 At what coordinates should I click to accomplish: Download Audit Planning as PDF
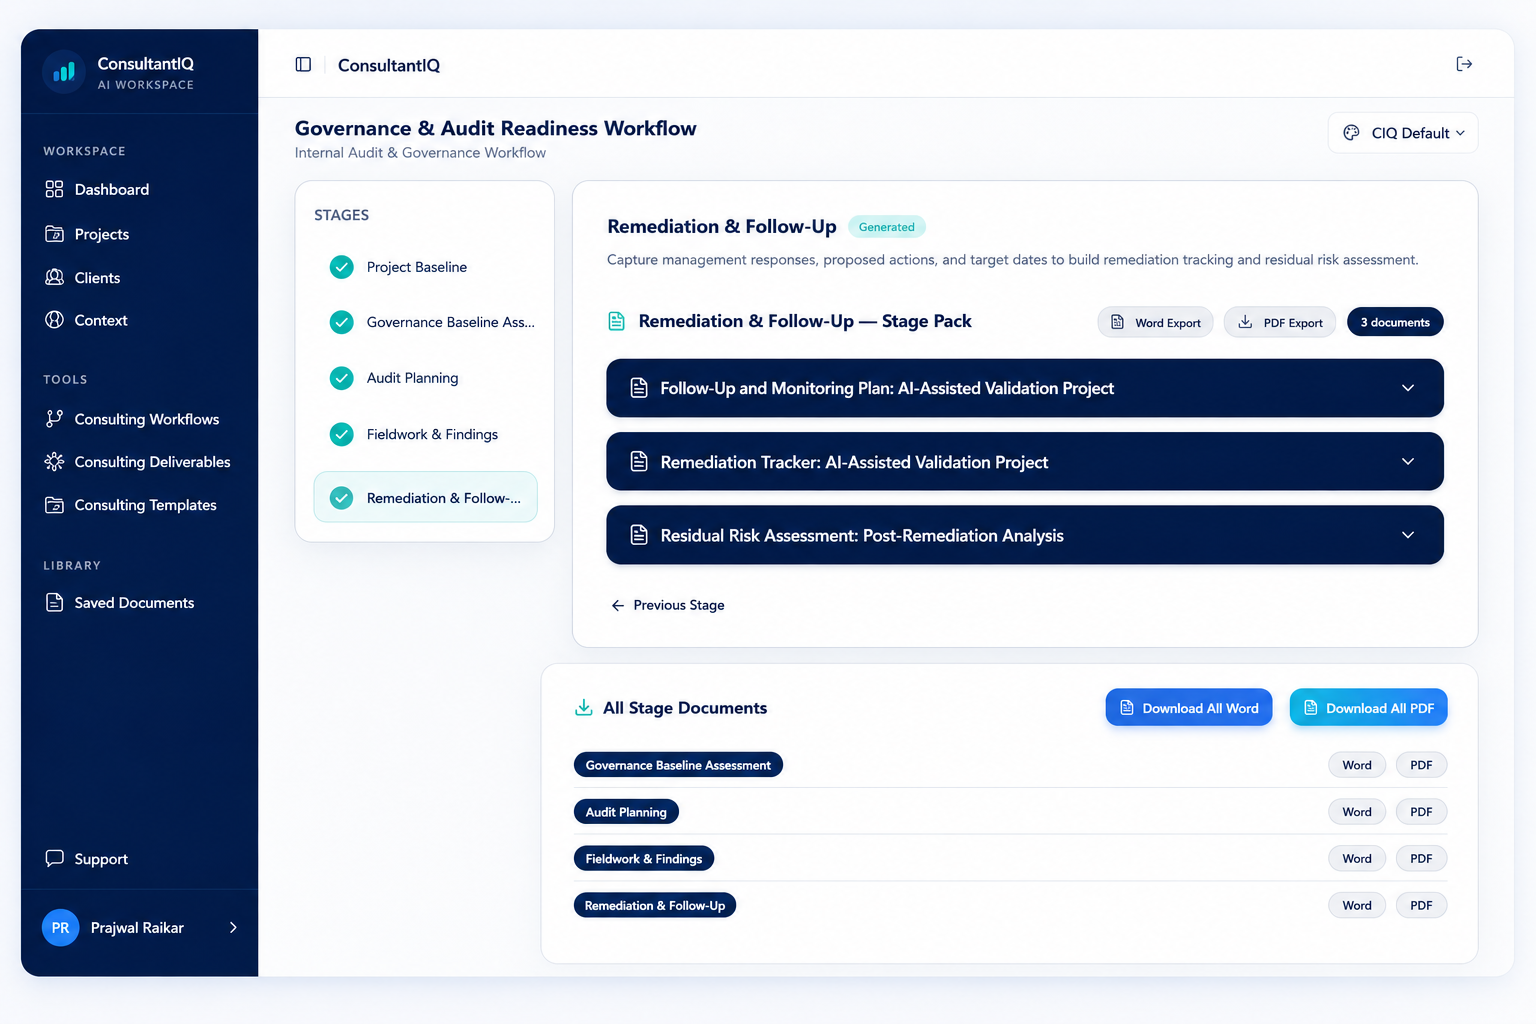[x=1421, y=812]
